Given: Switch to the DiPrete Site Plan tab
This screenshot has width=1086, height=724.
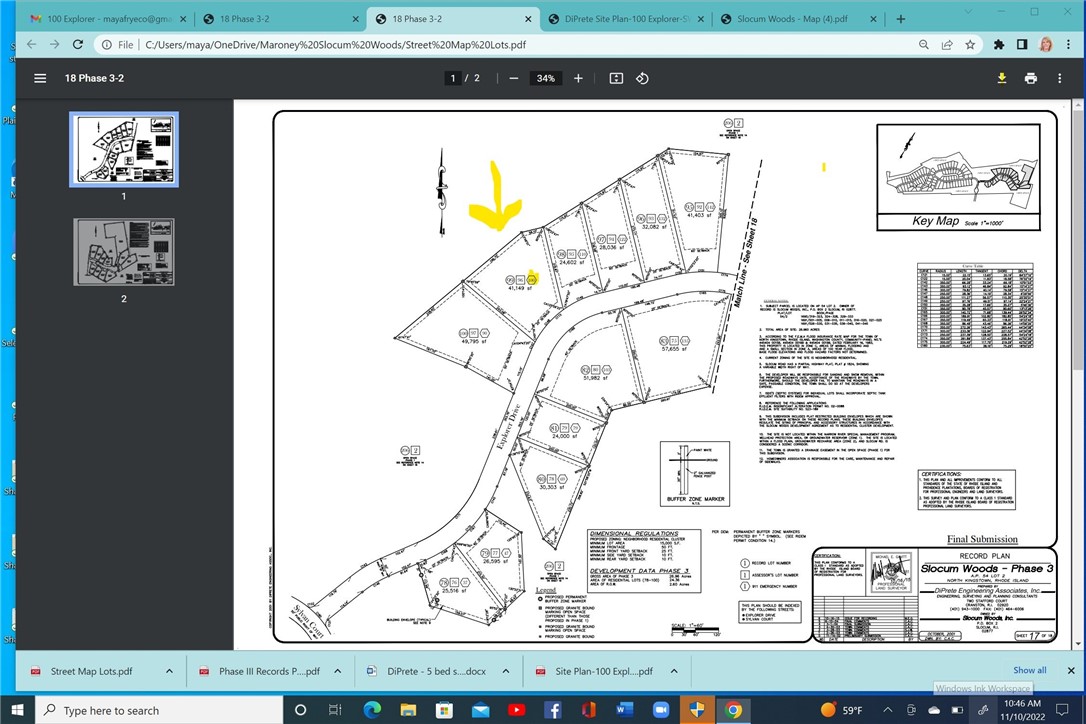Looking at the screenshot, I should point(620,17).
